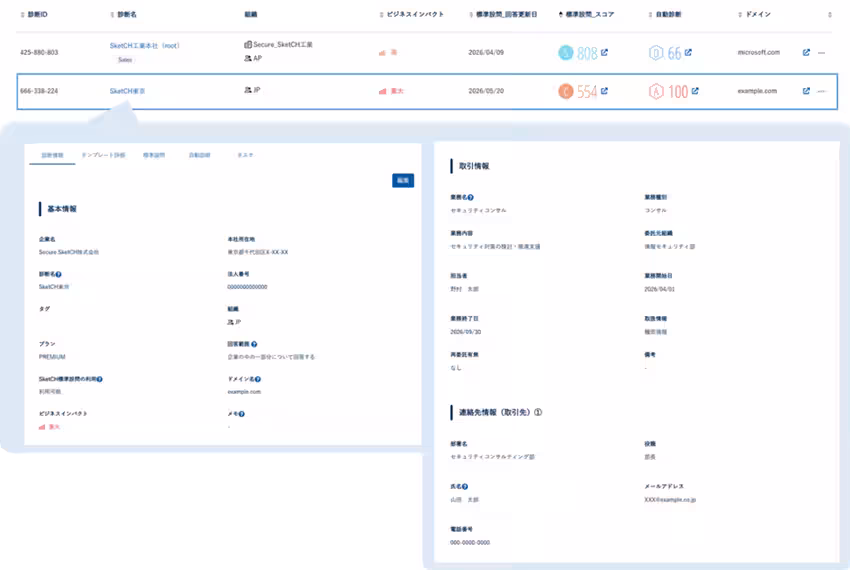Click start date 2026/04/01

[x=659, y=290]
